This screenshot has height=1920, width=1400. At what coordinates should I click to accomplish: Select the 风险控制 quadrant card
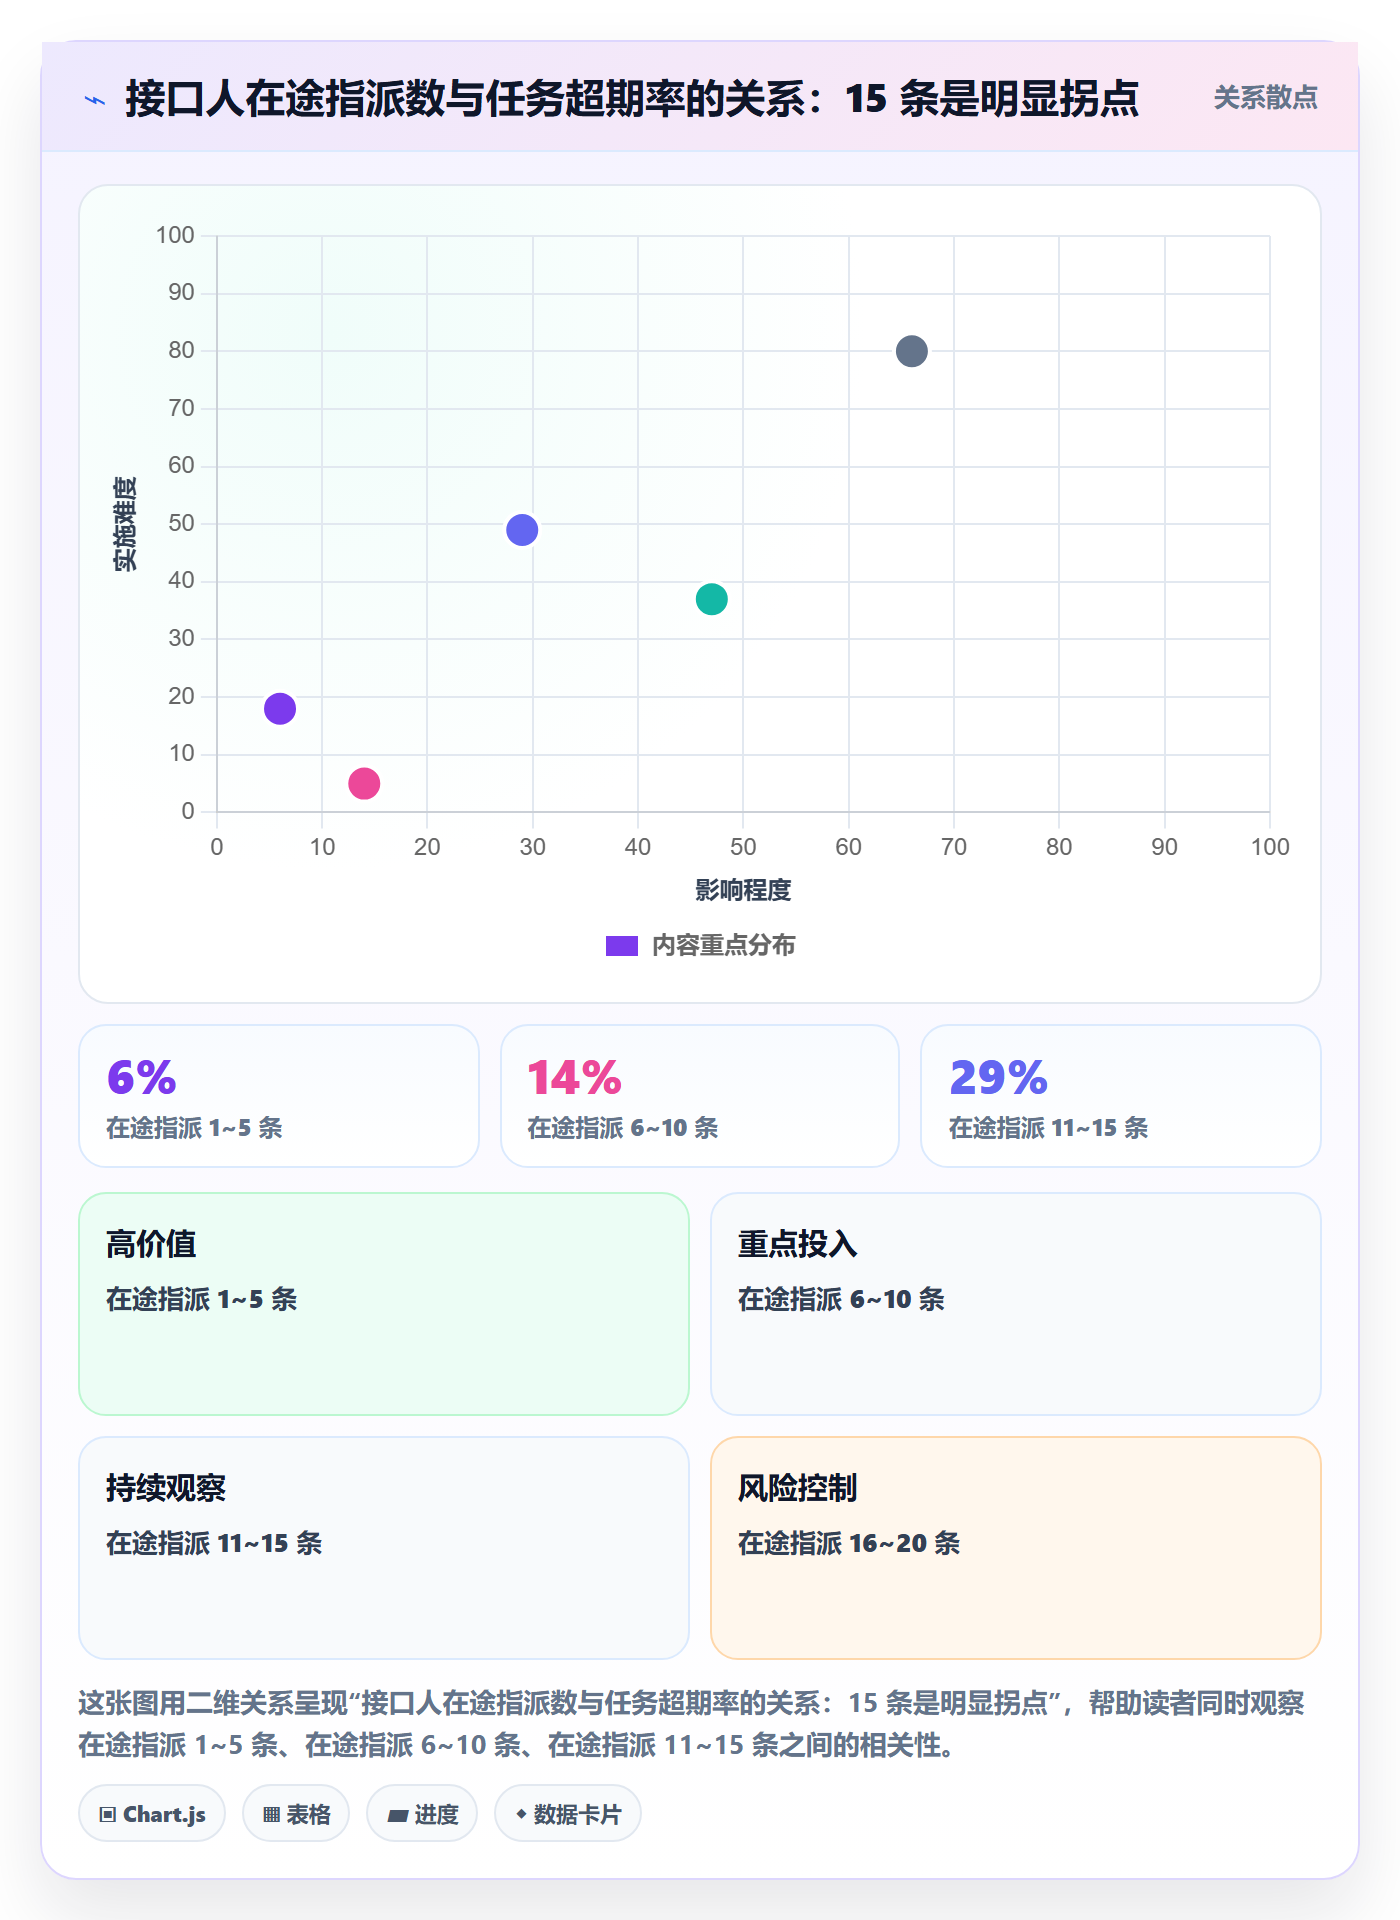(x=1016, y=1548)
